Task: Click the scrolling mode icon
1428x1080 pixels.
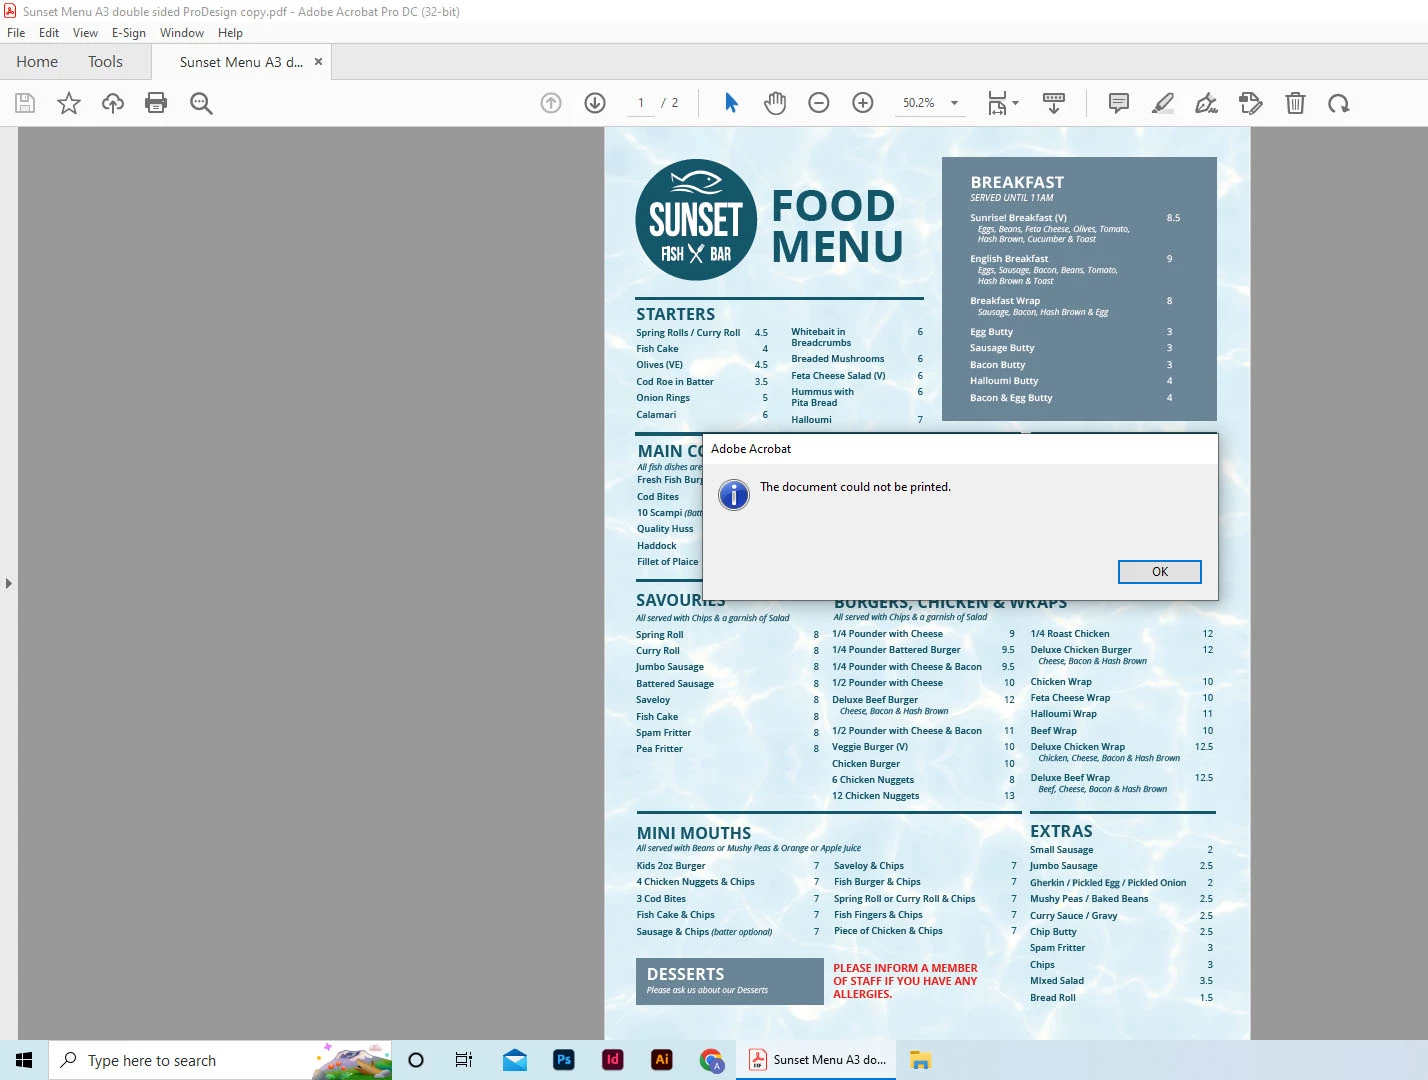Action: tap(1053, 103)
